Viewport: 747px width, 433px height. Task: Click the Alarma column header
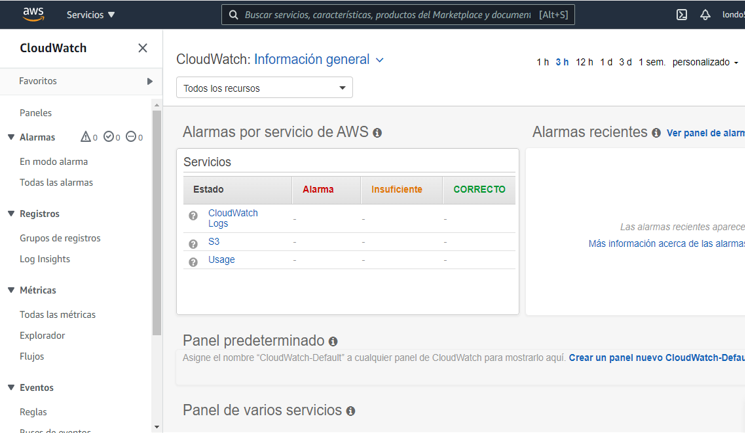(326, 190)
